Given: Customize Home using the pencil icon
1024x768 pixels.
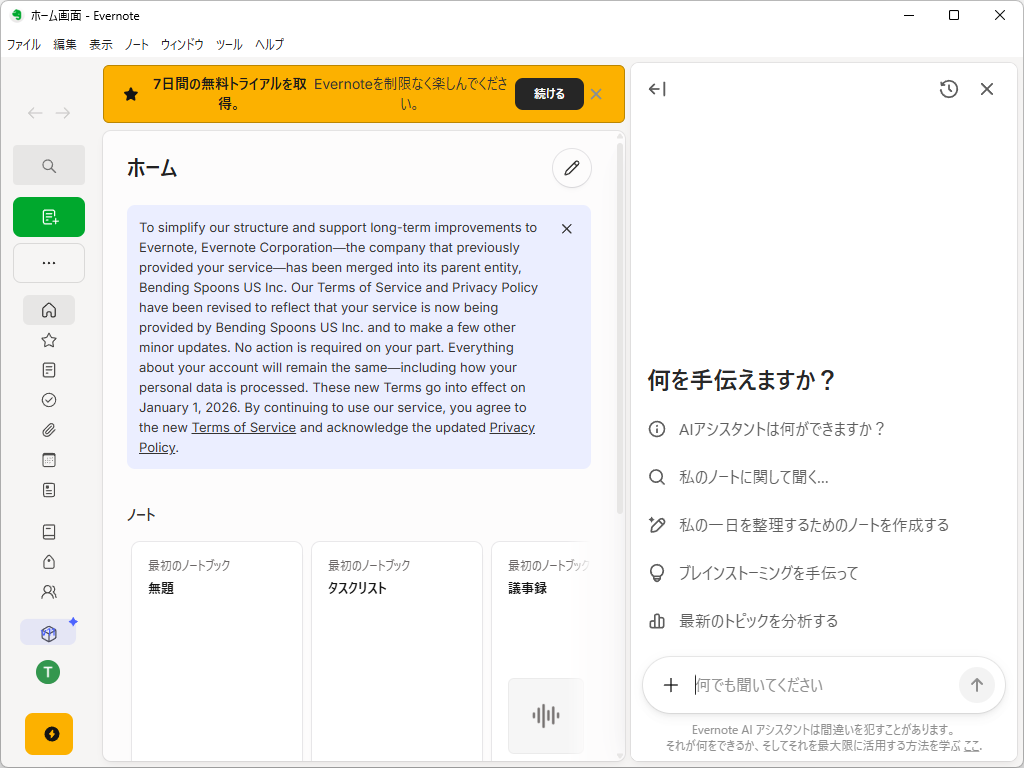Looking at the screenshot, I should pyautogui.click(x=571, y=168).
